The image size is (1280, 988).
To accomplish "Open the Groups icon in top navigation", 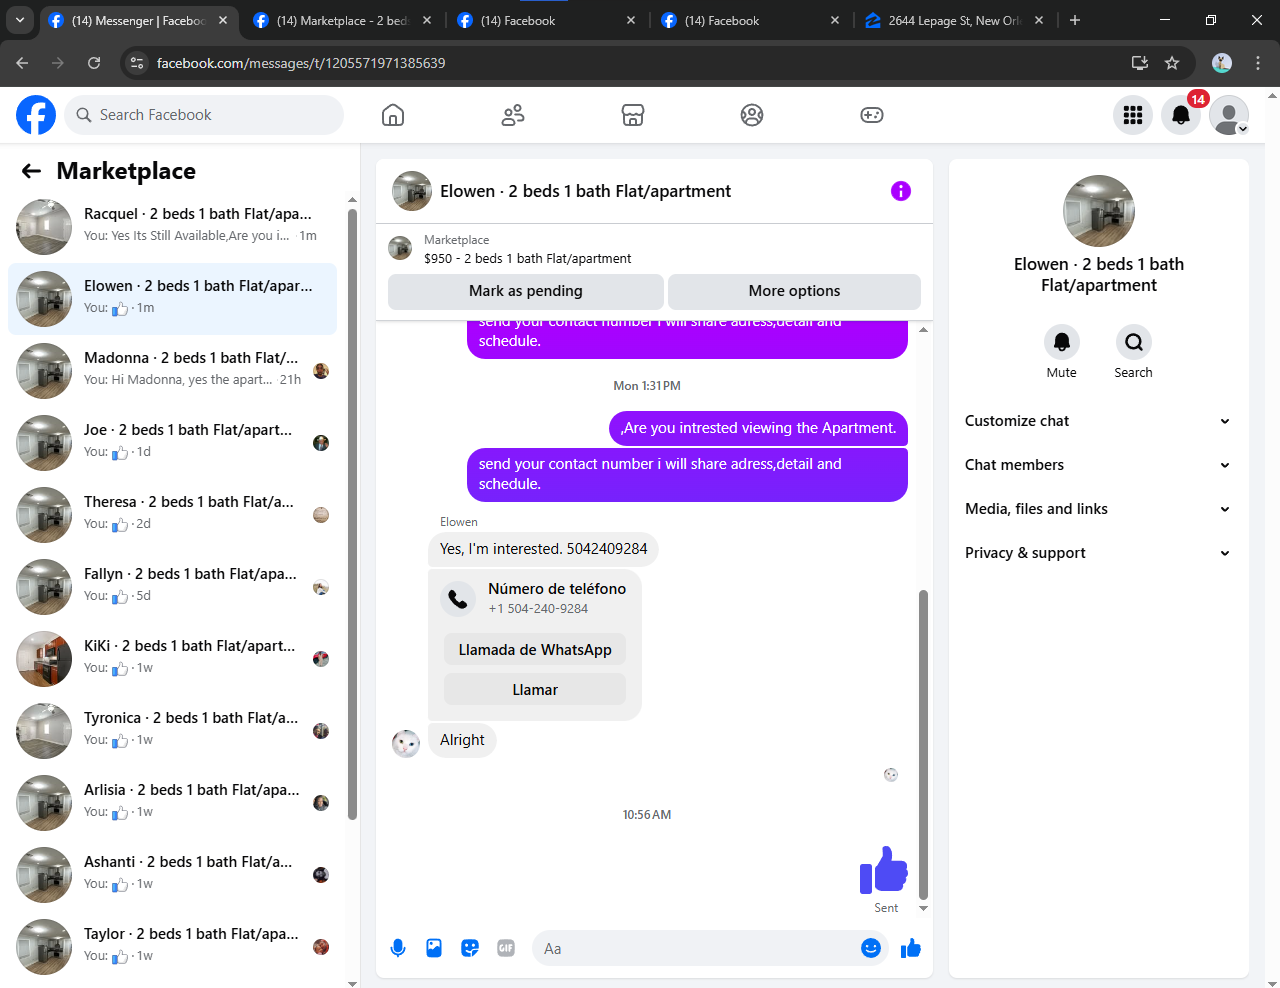I will pyautogui.click(x=752, y=115).
